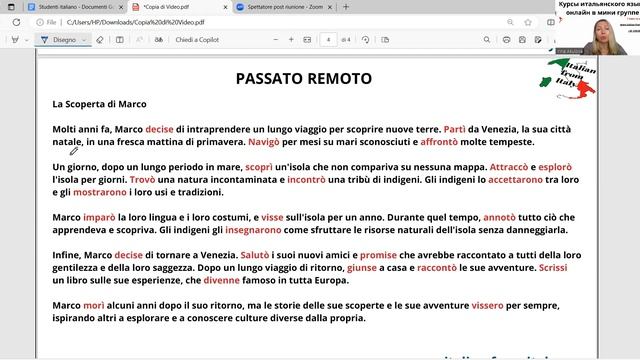
Task: Open the split screen icon
Action: tap(550, 22)
